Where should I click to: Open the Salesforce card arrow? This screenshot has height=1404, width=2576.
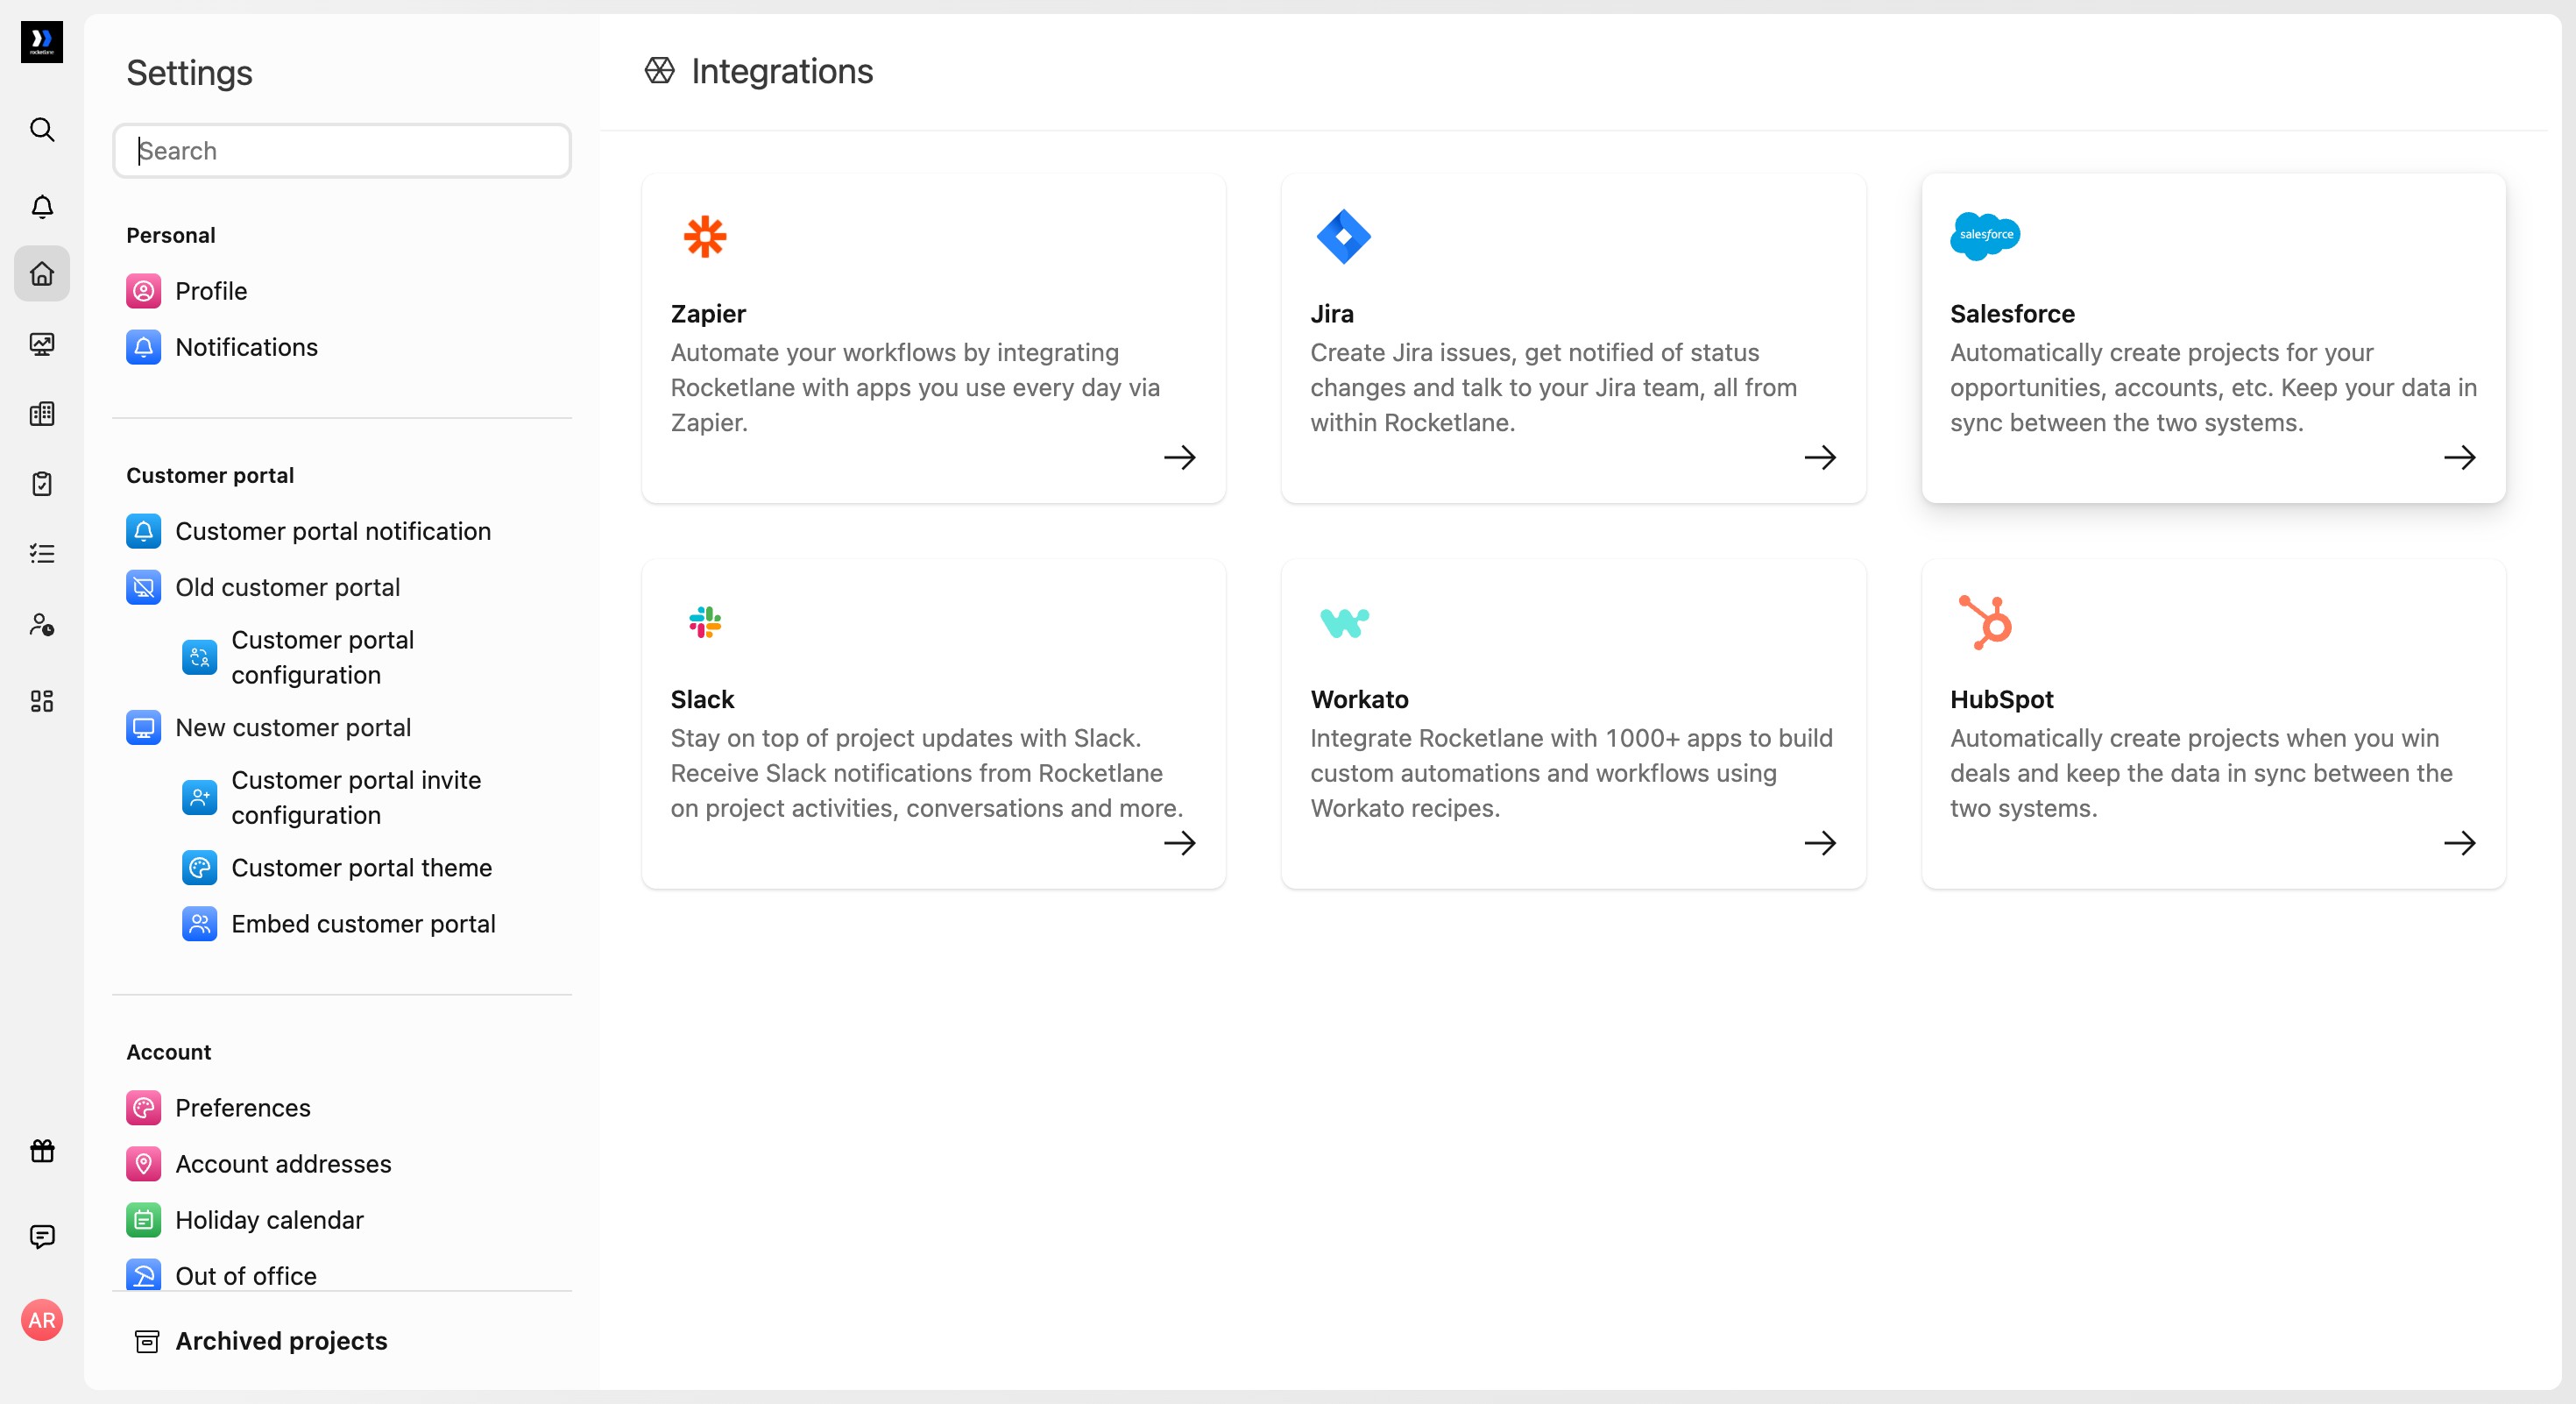pyautogui.click(x=2460, y=458)
